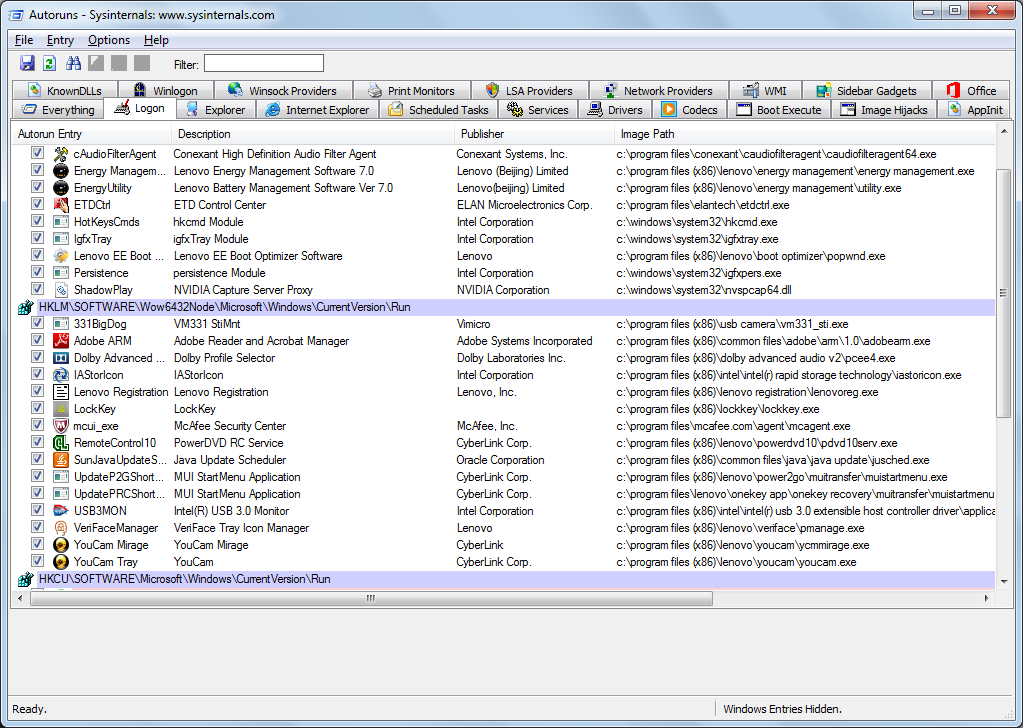Click inside the Filter text field
The image size is (1023, 728).
coord(263,64)
